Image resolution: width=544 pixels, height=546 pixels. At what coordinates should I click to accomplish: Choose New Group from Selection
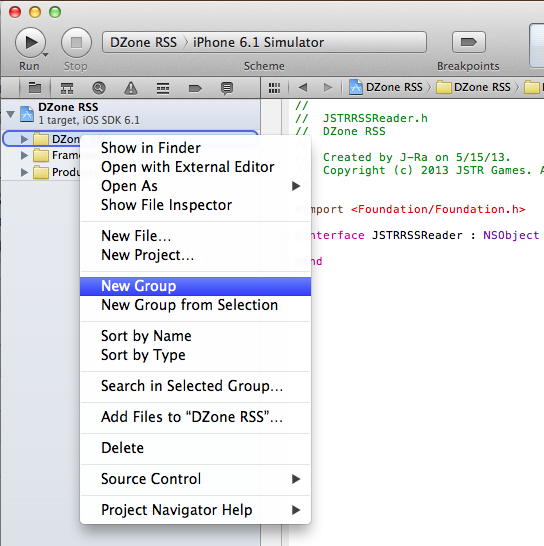(195, 305)
